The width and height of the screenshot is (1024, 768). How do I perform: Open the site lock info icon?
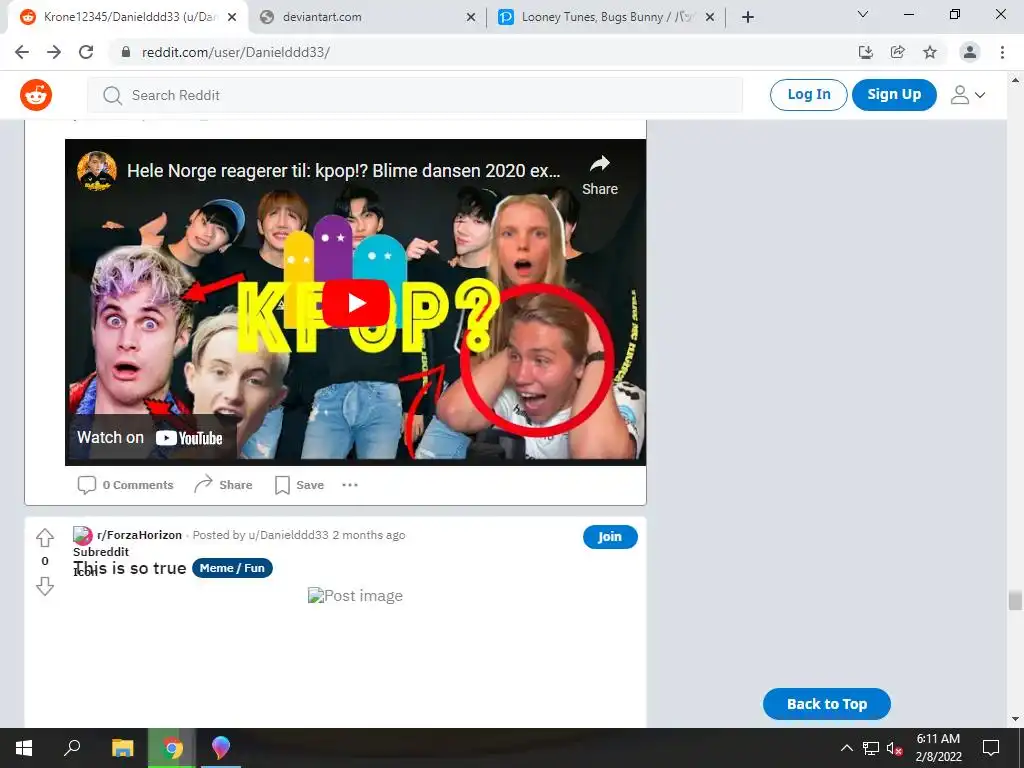127,52
